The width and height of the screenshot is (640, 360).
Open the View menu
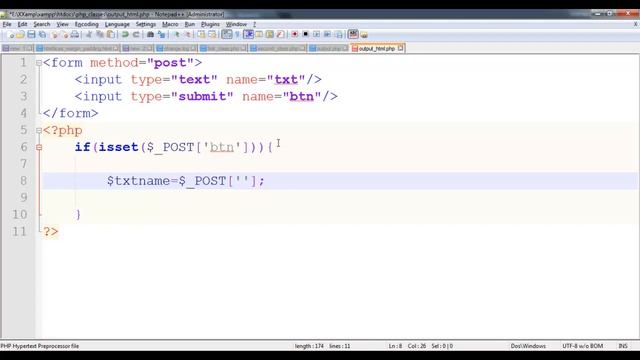(x=62, y=24)
